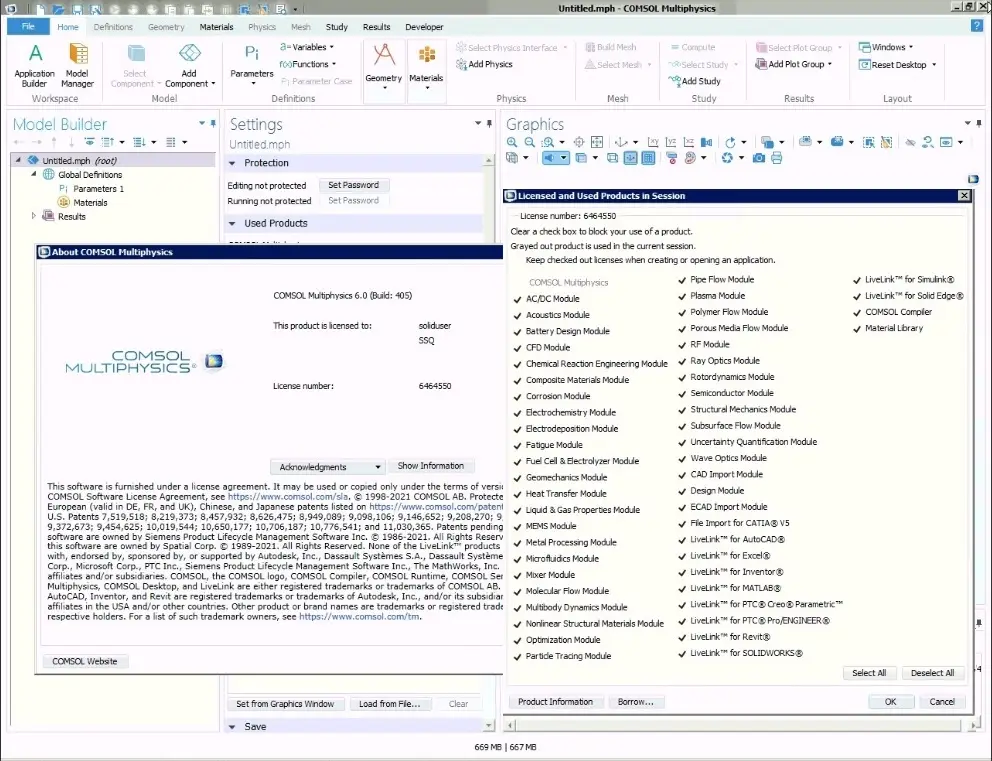This screenshot has width=992, height=761.
Task: Toggle the Material Library checkbox
Action: click(857, 329)
